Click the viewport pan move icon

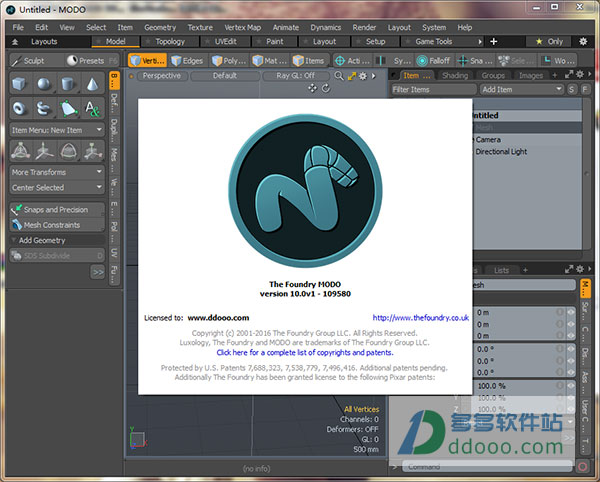(312, 88)
